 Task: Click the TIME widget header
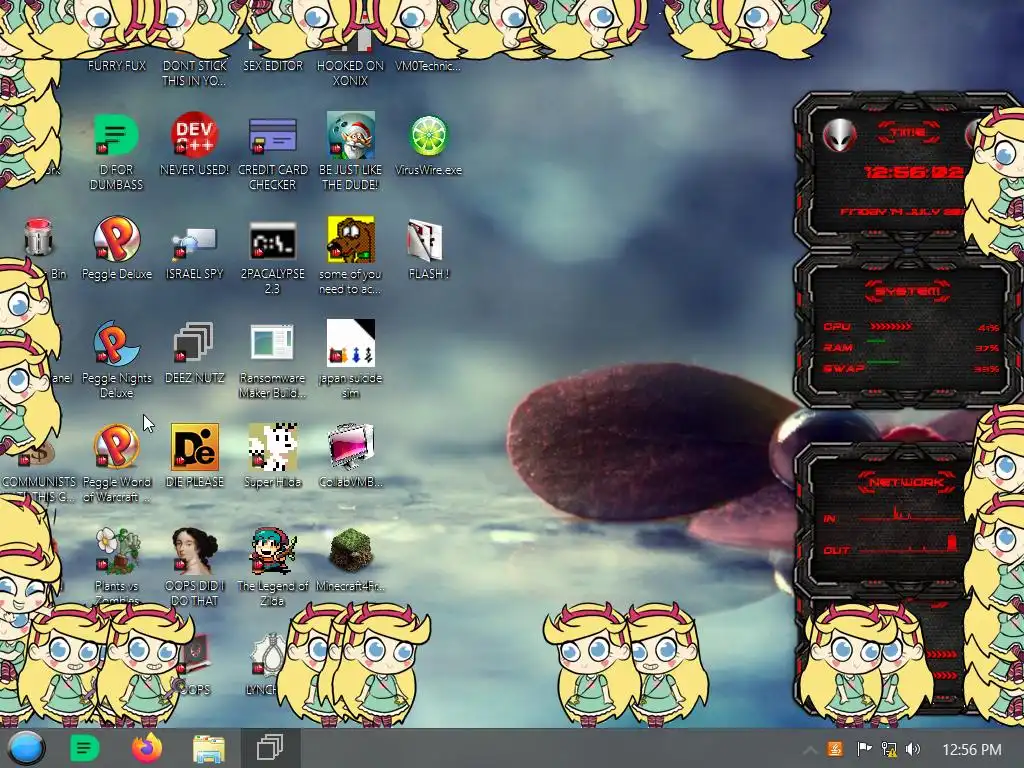tap(908, 133)
